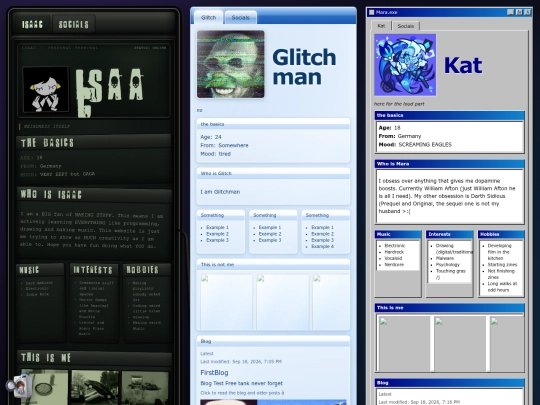The height and width of the screenshot is (405, 540).
Task: Click the floating camera mascot icon
Action: tap(19, 386)
